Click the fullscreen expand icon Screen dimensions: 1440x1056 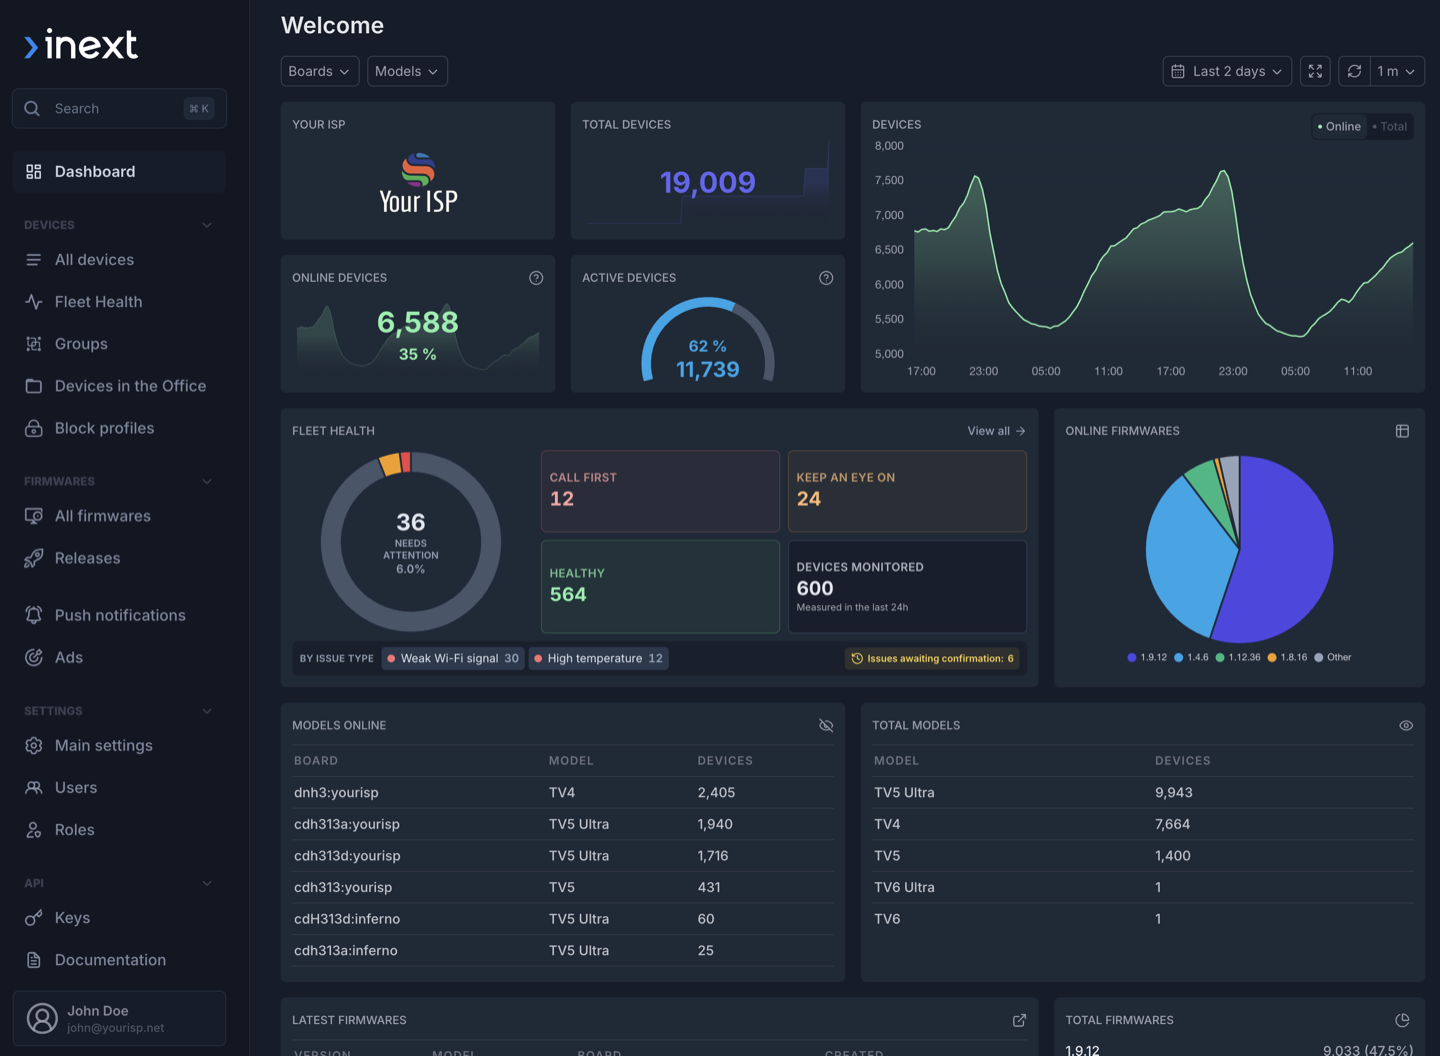click(1315, 71)
